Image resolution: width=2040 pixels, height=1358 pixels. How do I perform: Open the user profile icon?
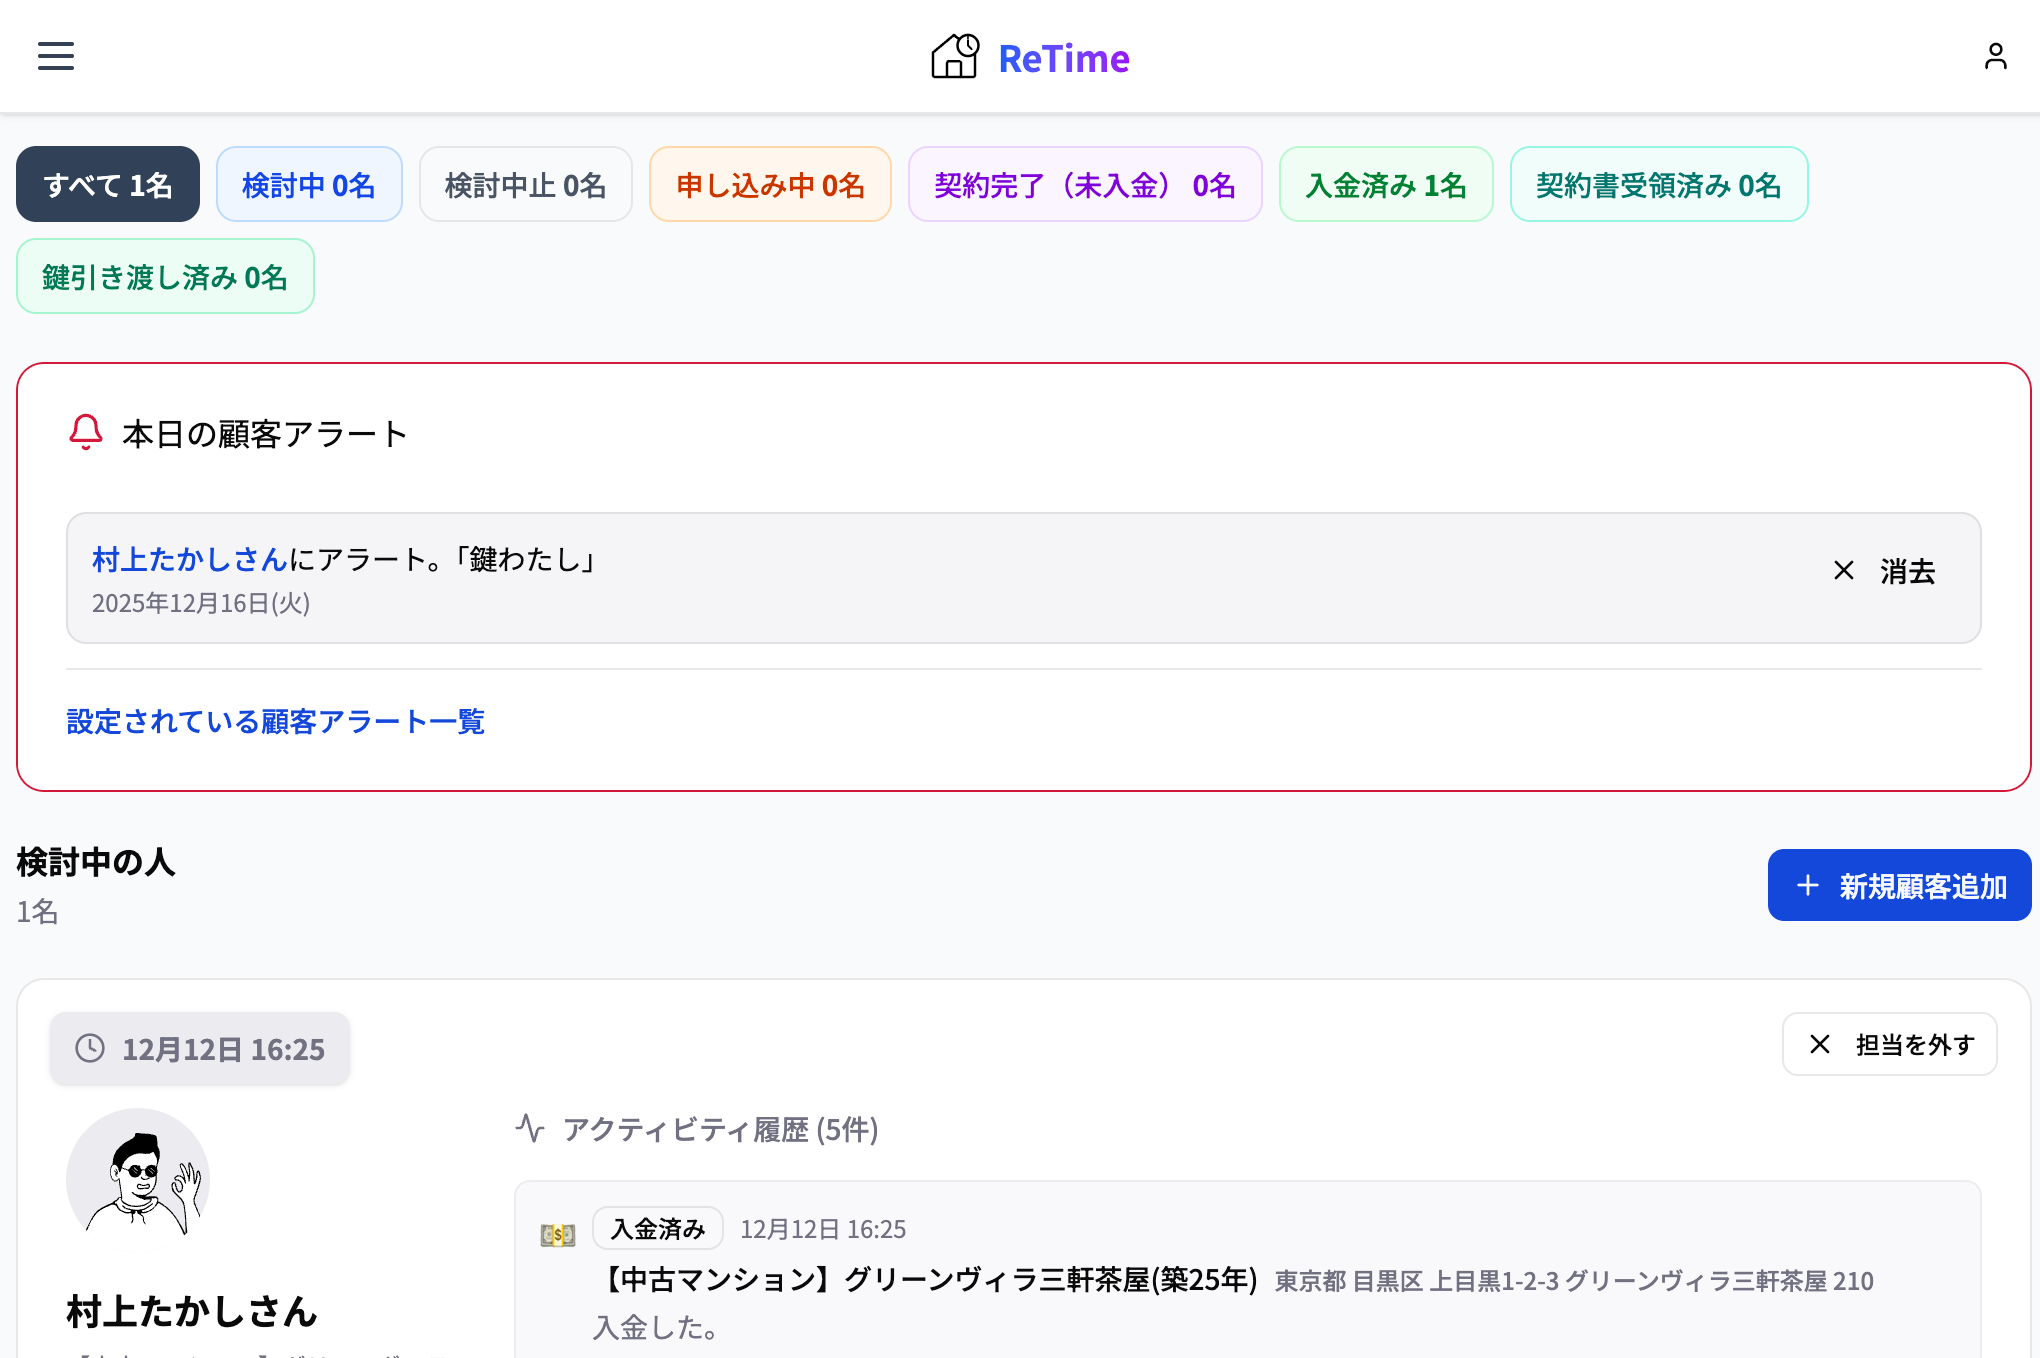(x=1996, y=56)
